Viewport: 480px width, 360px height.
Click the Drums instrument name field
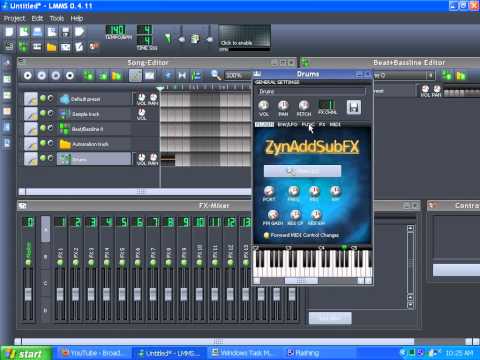[311, 91]
